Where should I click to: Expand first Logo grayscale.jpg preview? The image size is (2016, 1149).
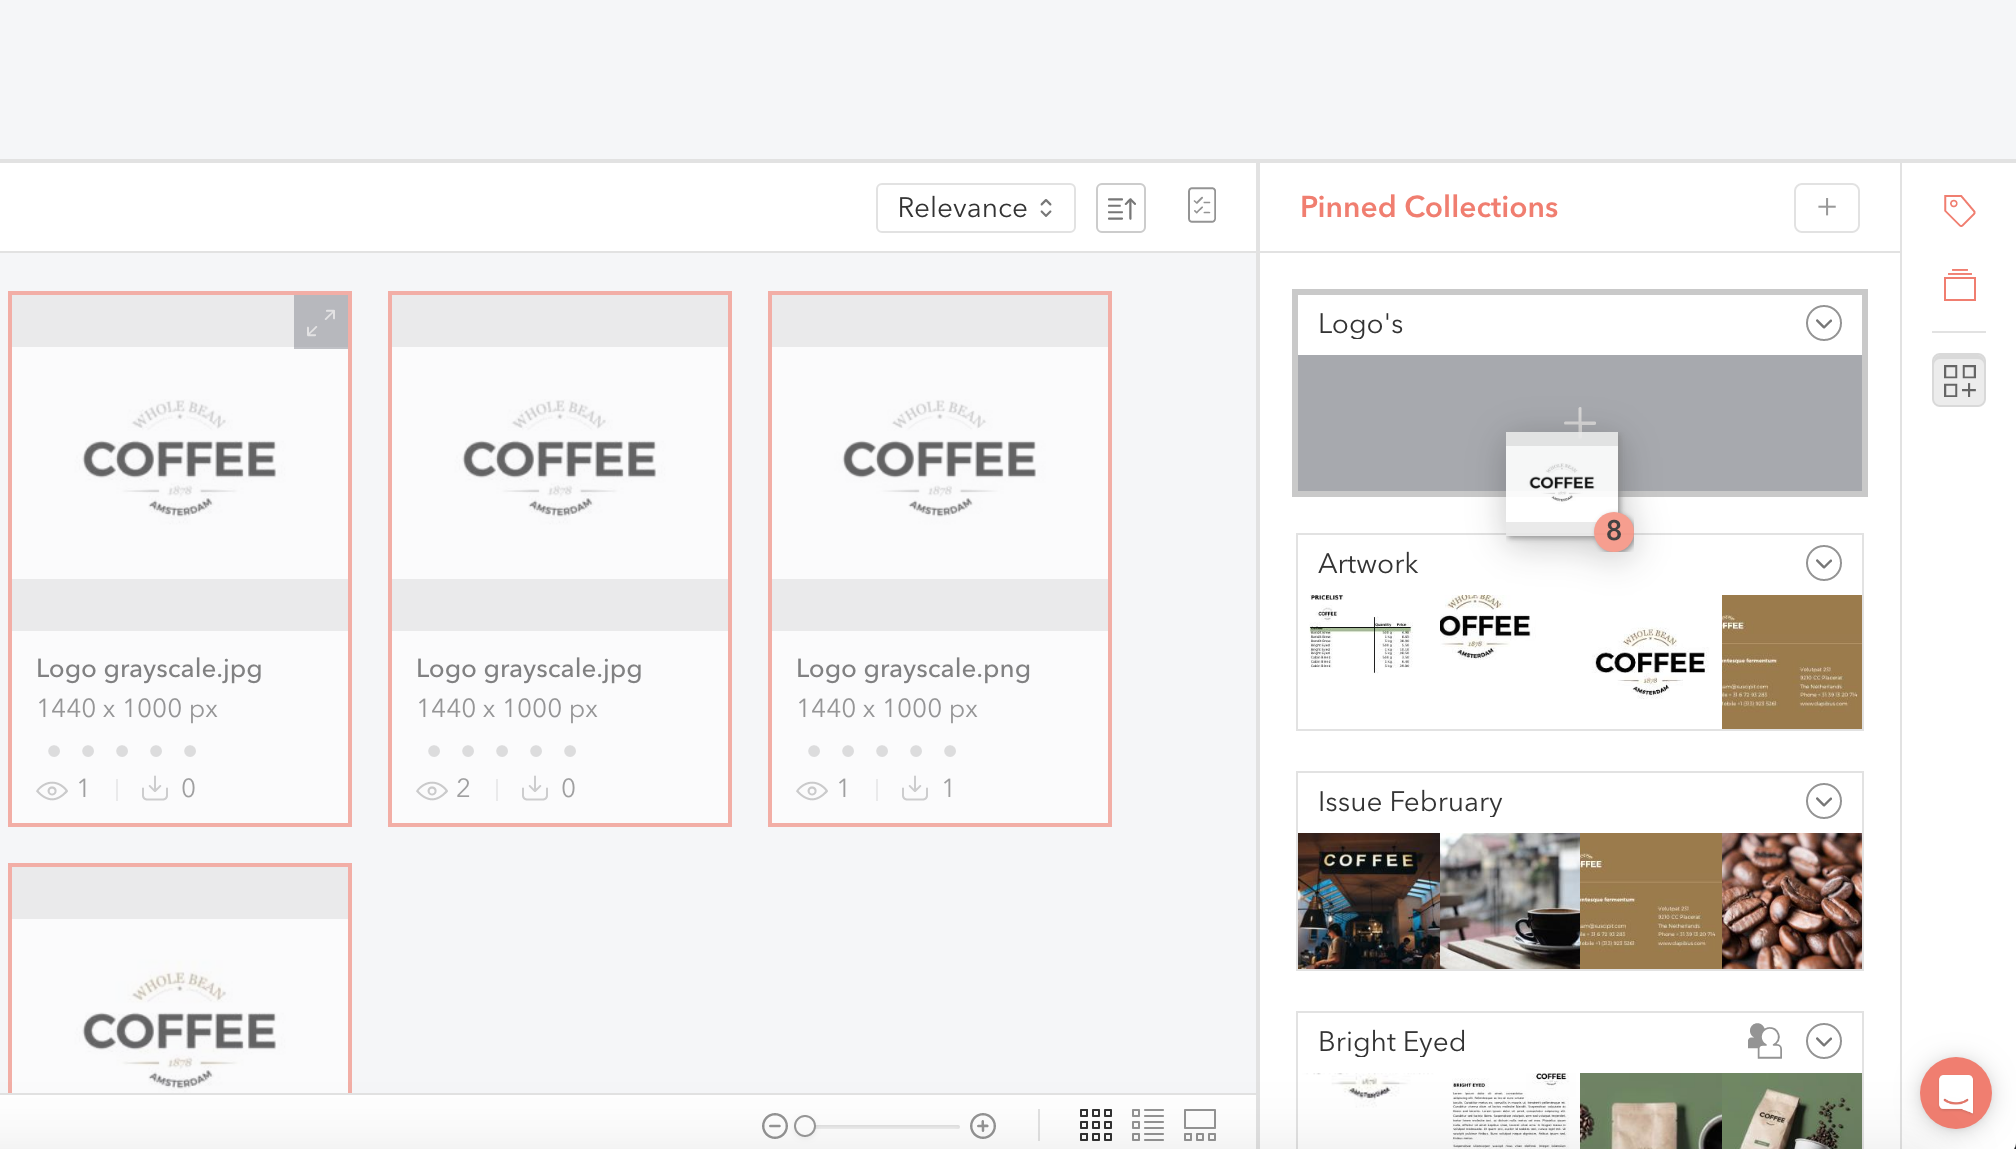(x=321, y=322)
